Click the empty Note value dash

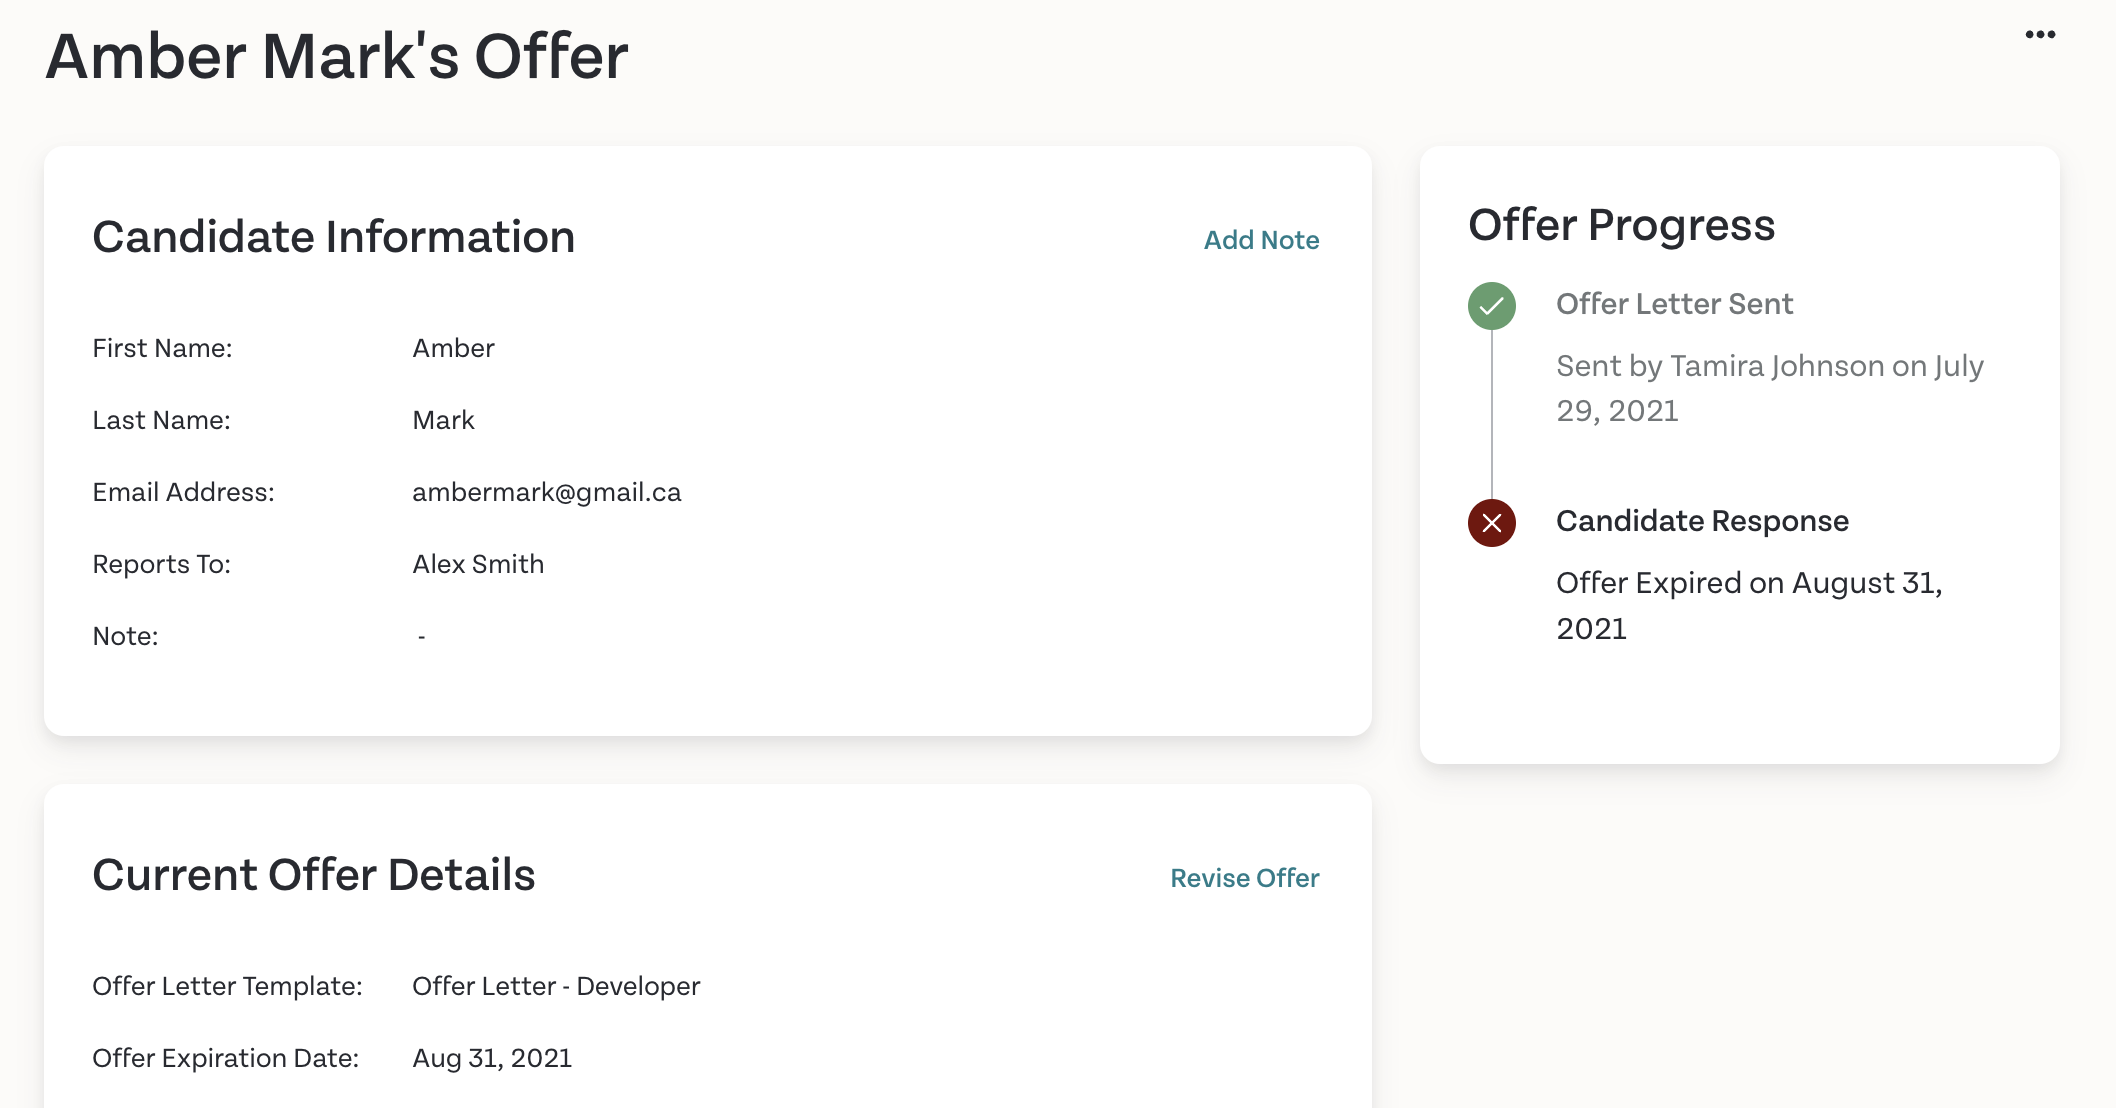tap(421, 636)
